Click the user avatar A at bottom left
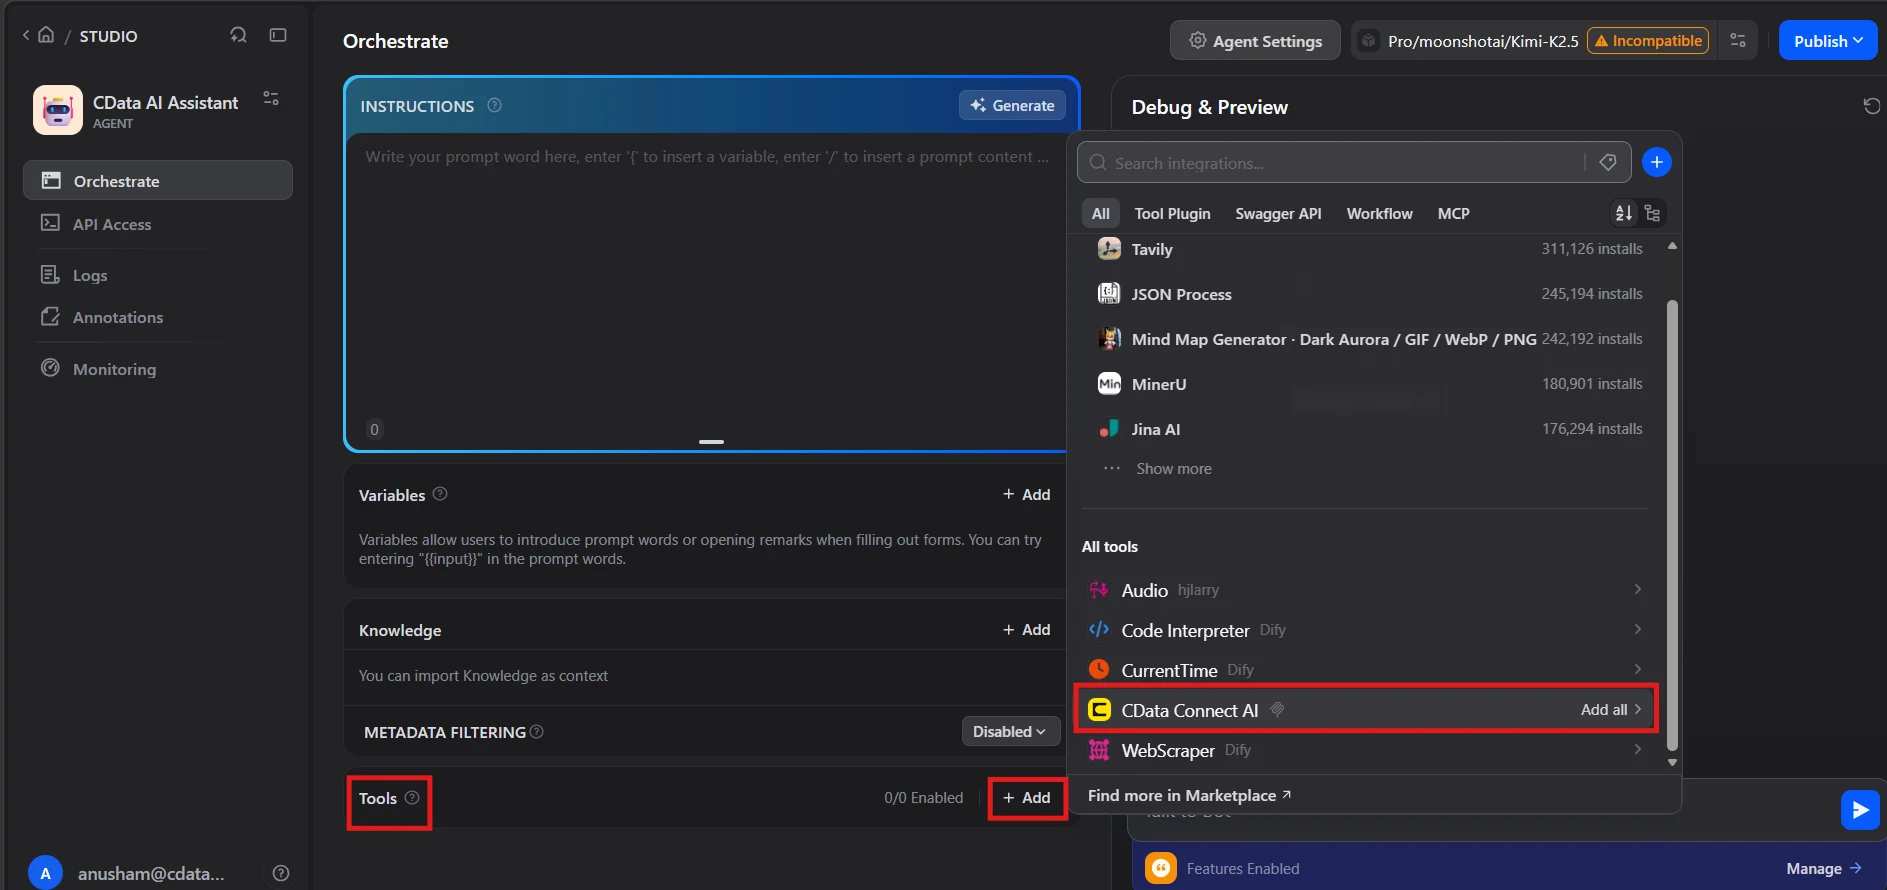This screenshot has width=1887, height=890. (x=45, y=873)
